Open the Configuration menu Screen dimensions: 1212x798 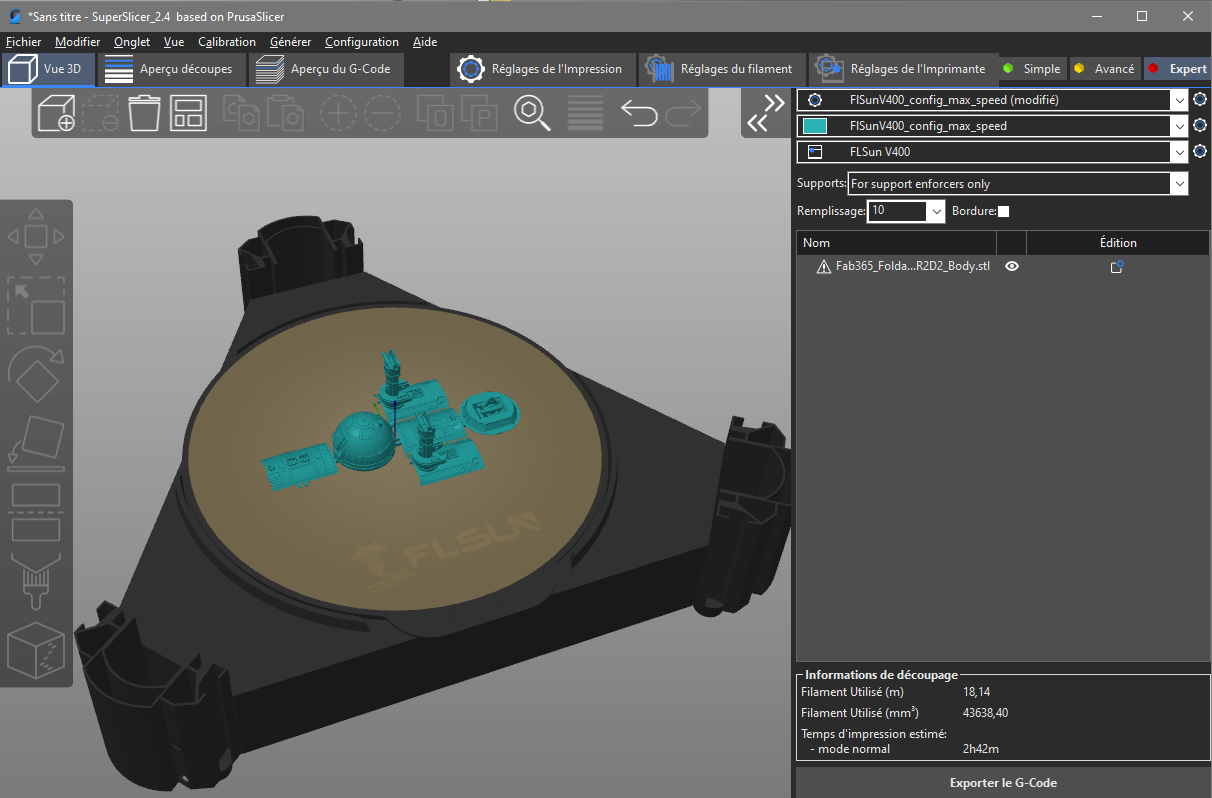[x=362, y=42]
